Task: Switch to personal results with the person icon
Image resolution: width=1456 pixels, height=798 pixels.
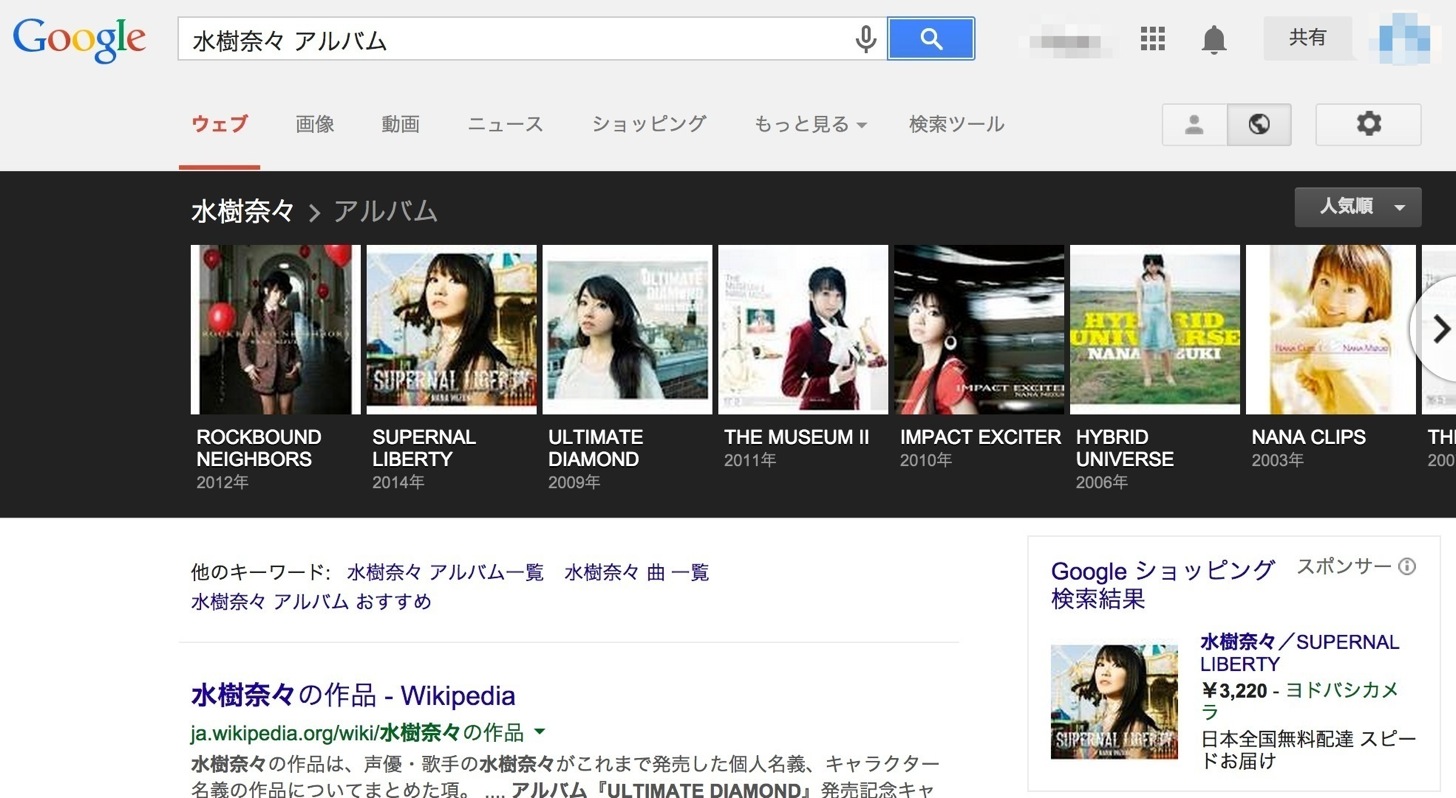Action: [x=1194, y=124]
